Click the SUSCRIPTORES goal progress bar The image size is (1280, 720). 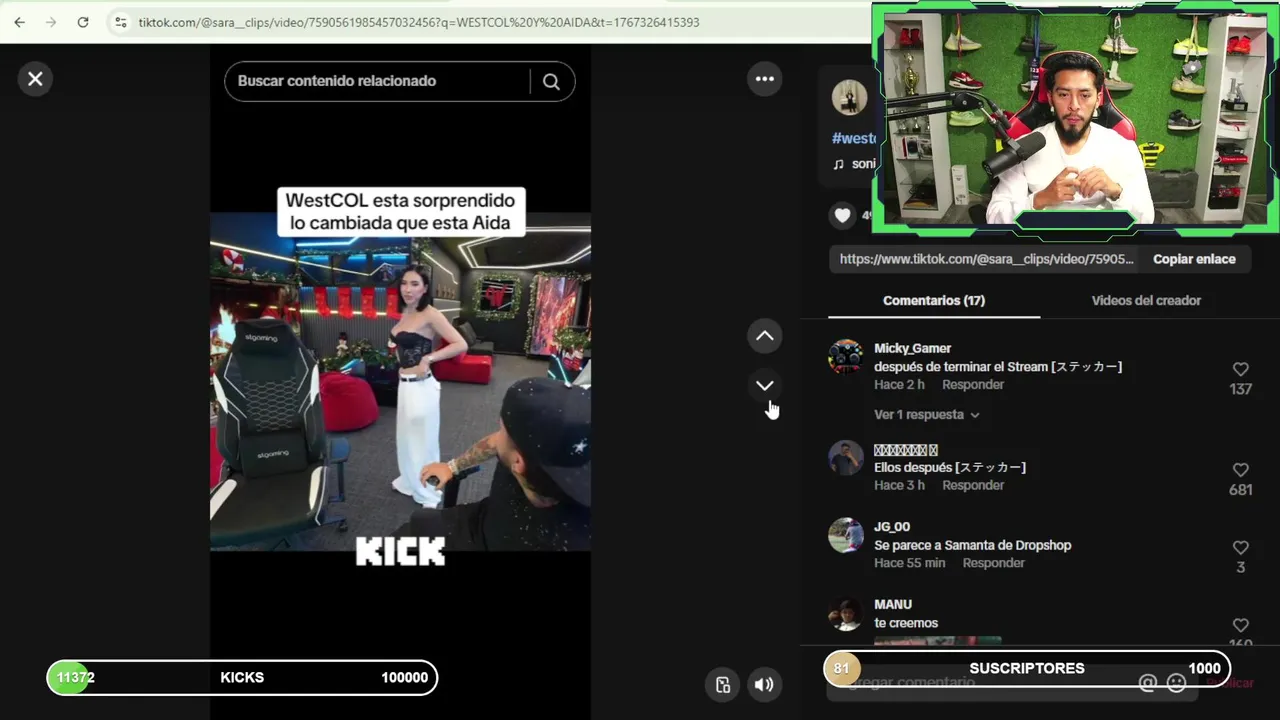1027,669
